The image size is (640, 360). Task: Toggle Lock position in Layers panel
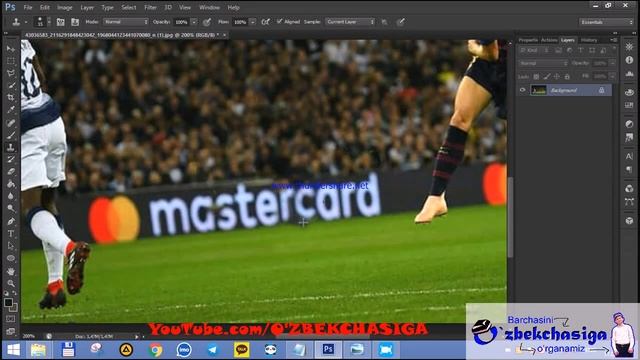(x=557, y=76)
